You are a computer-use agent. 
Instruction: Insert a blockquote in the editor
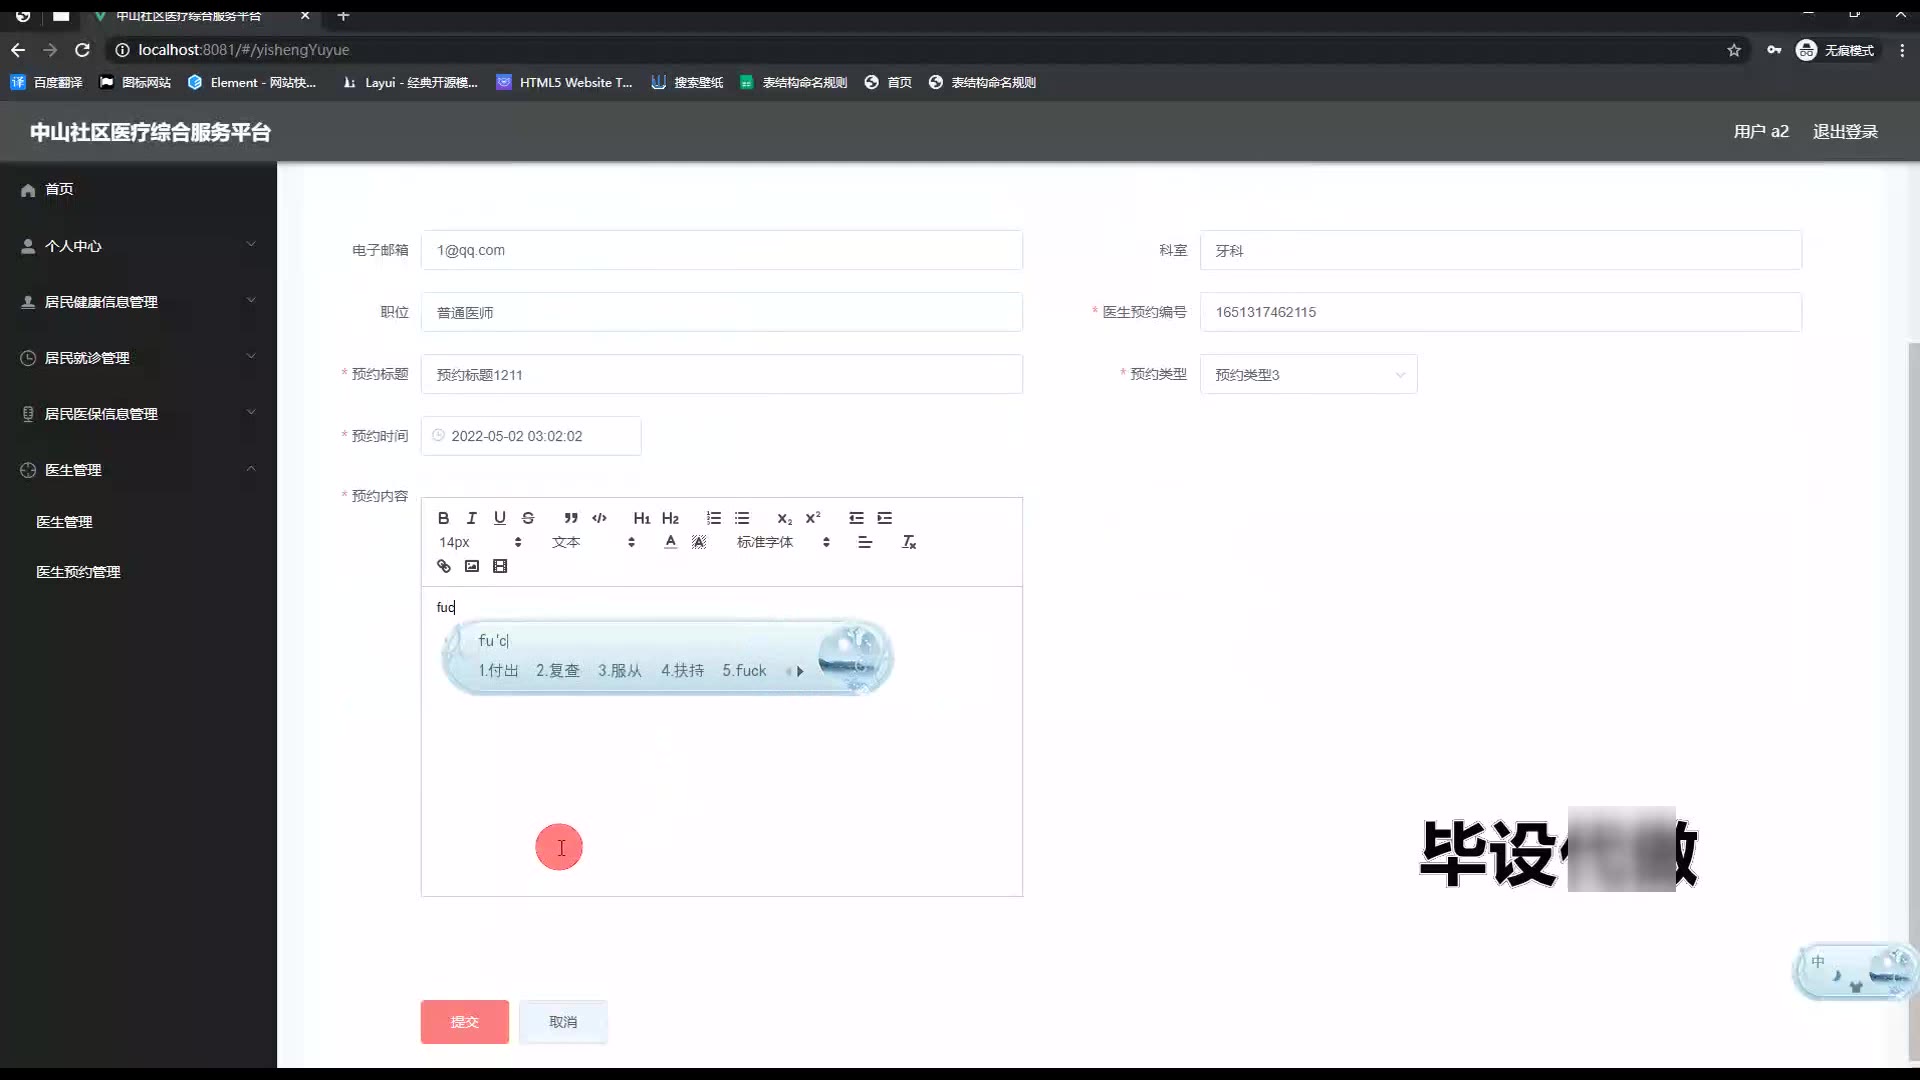[571, 518]
